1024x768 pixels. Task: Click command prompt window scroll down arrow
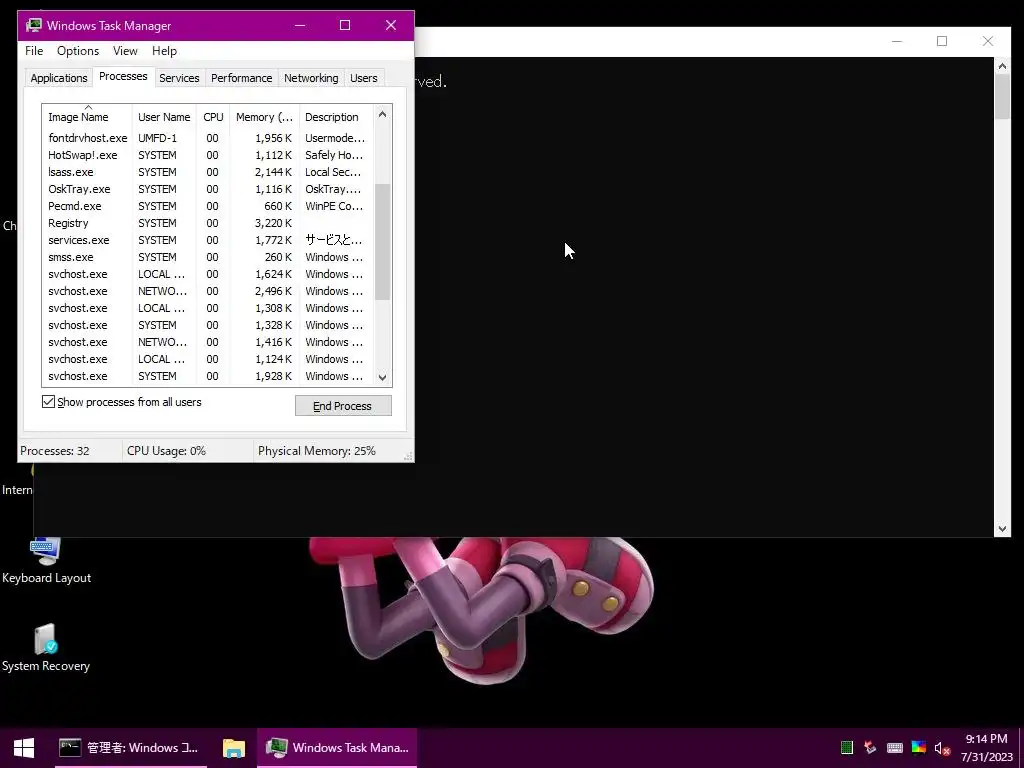point(1002,529)
